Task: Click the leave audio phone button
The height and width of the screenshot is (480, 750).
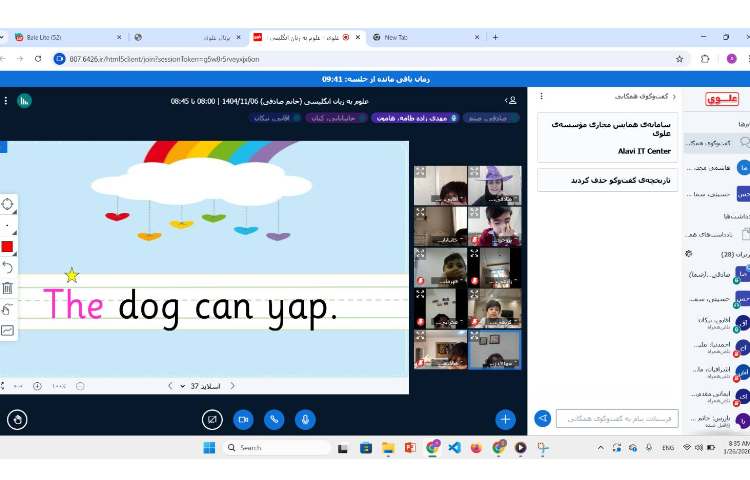Action: point(273,419)
